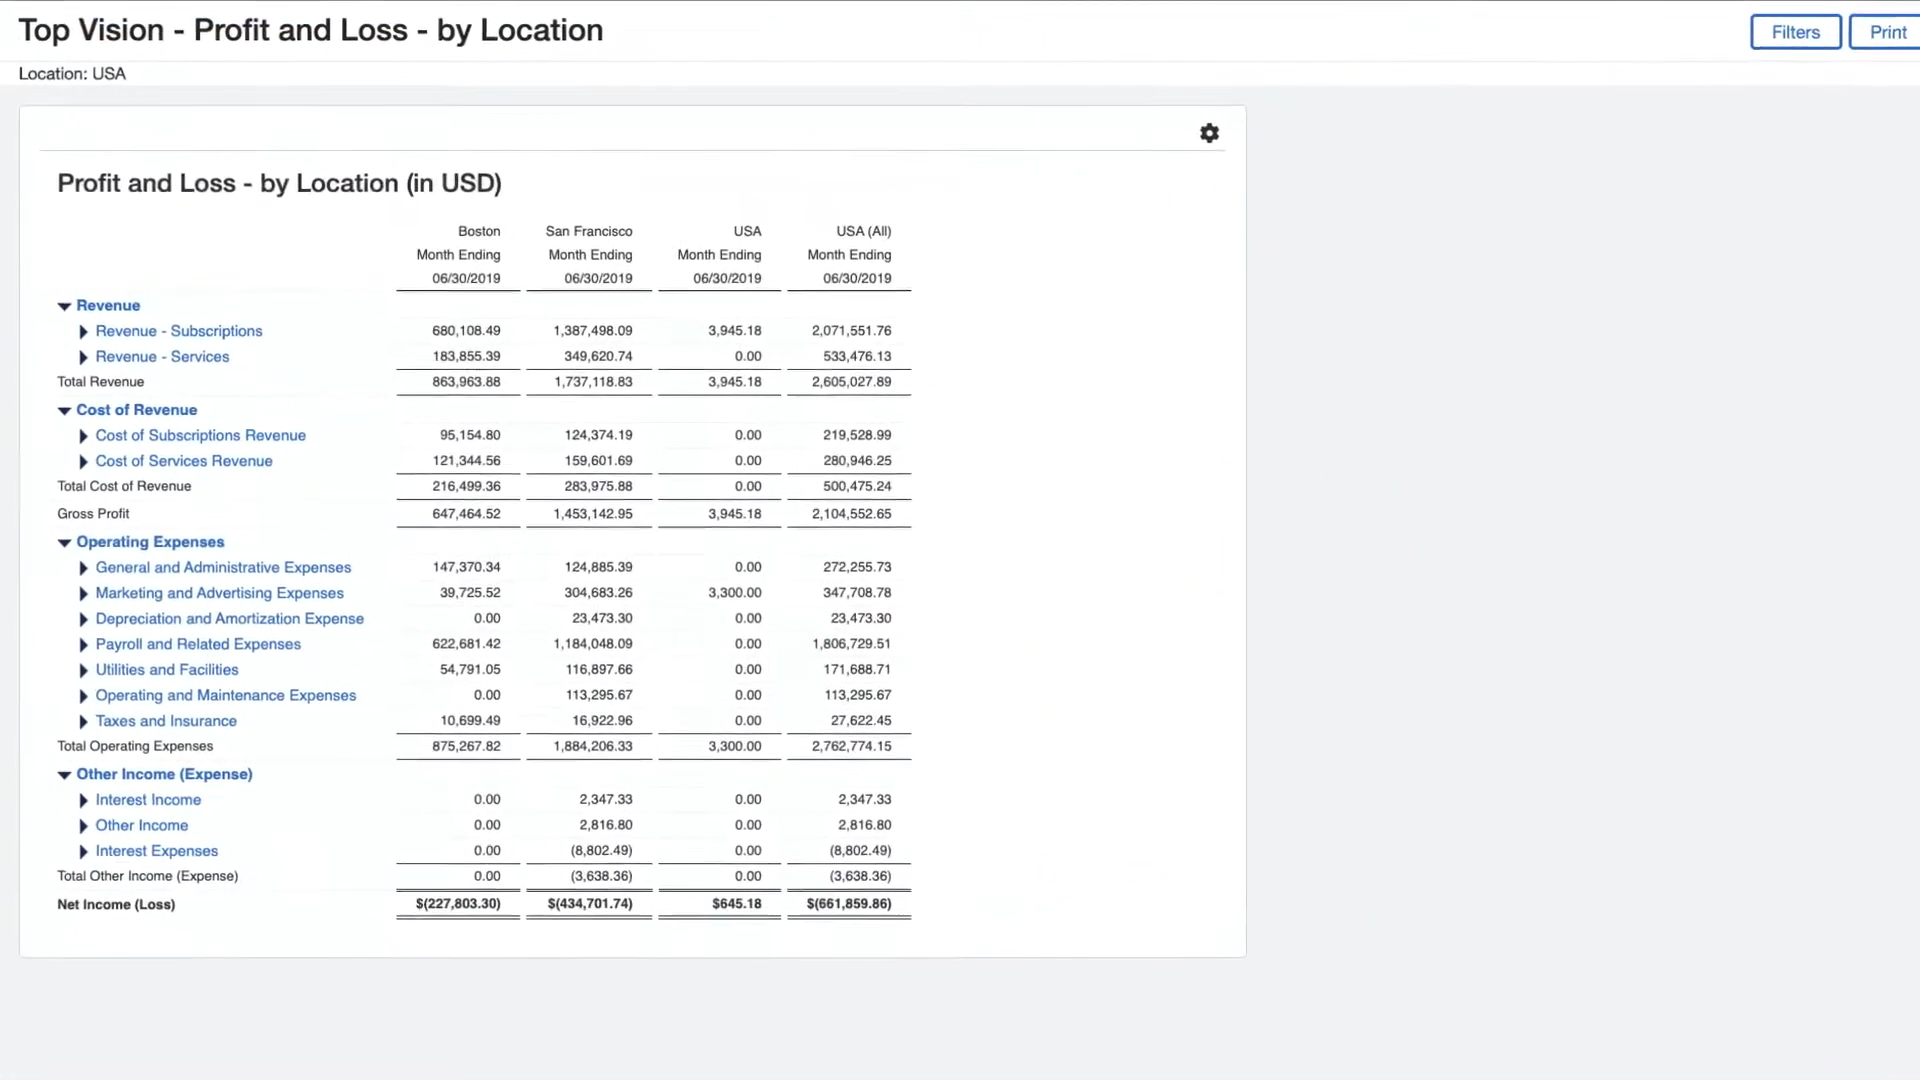This screenshot has height=1080, width=1920.
Task: Expand the Revenue - Subscriptions row arrow
Action: 84,331
